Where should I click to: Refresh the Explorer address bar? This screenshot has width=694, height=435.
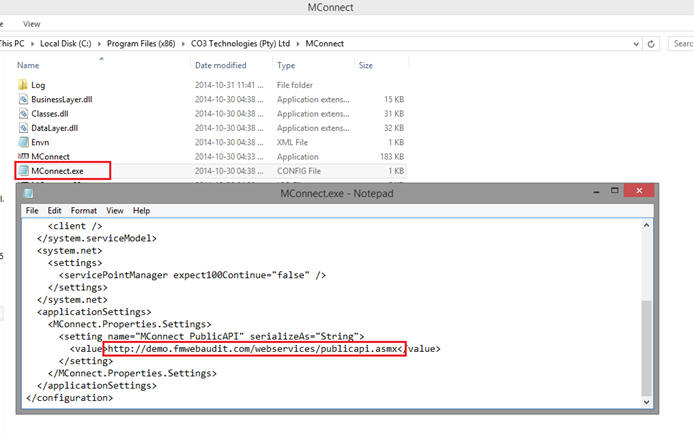click(651, 44)
